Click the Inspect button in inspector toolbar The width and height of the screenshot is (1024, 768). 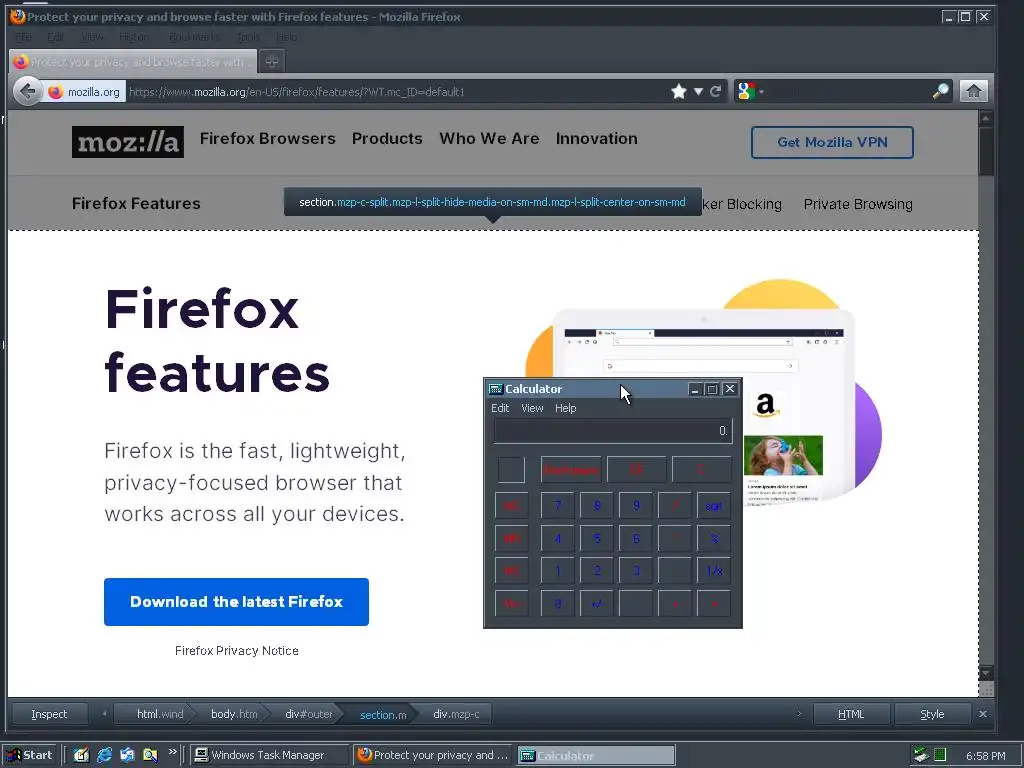pos(50,714)
